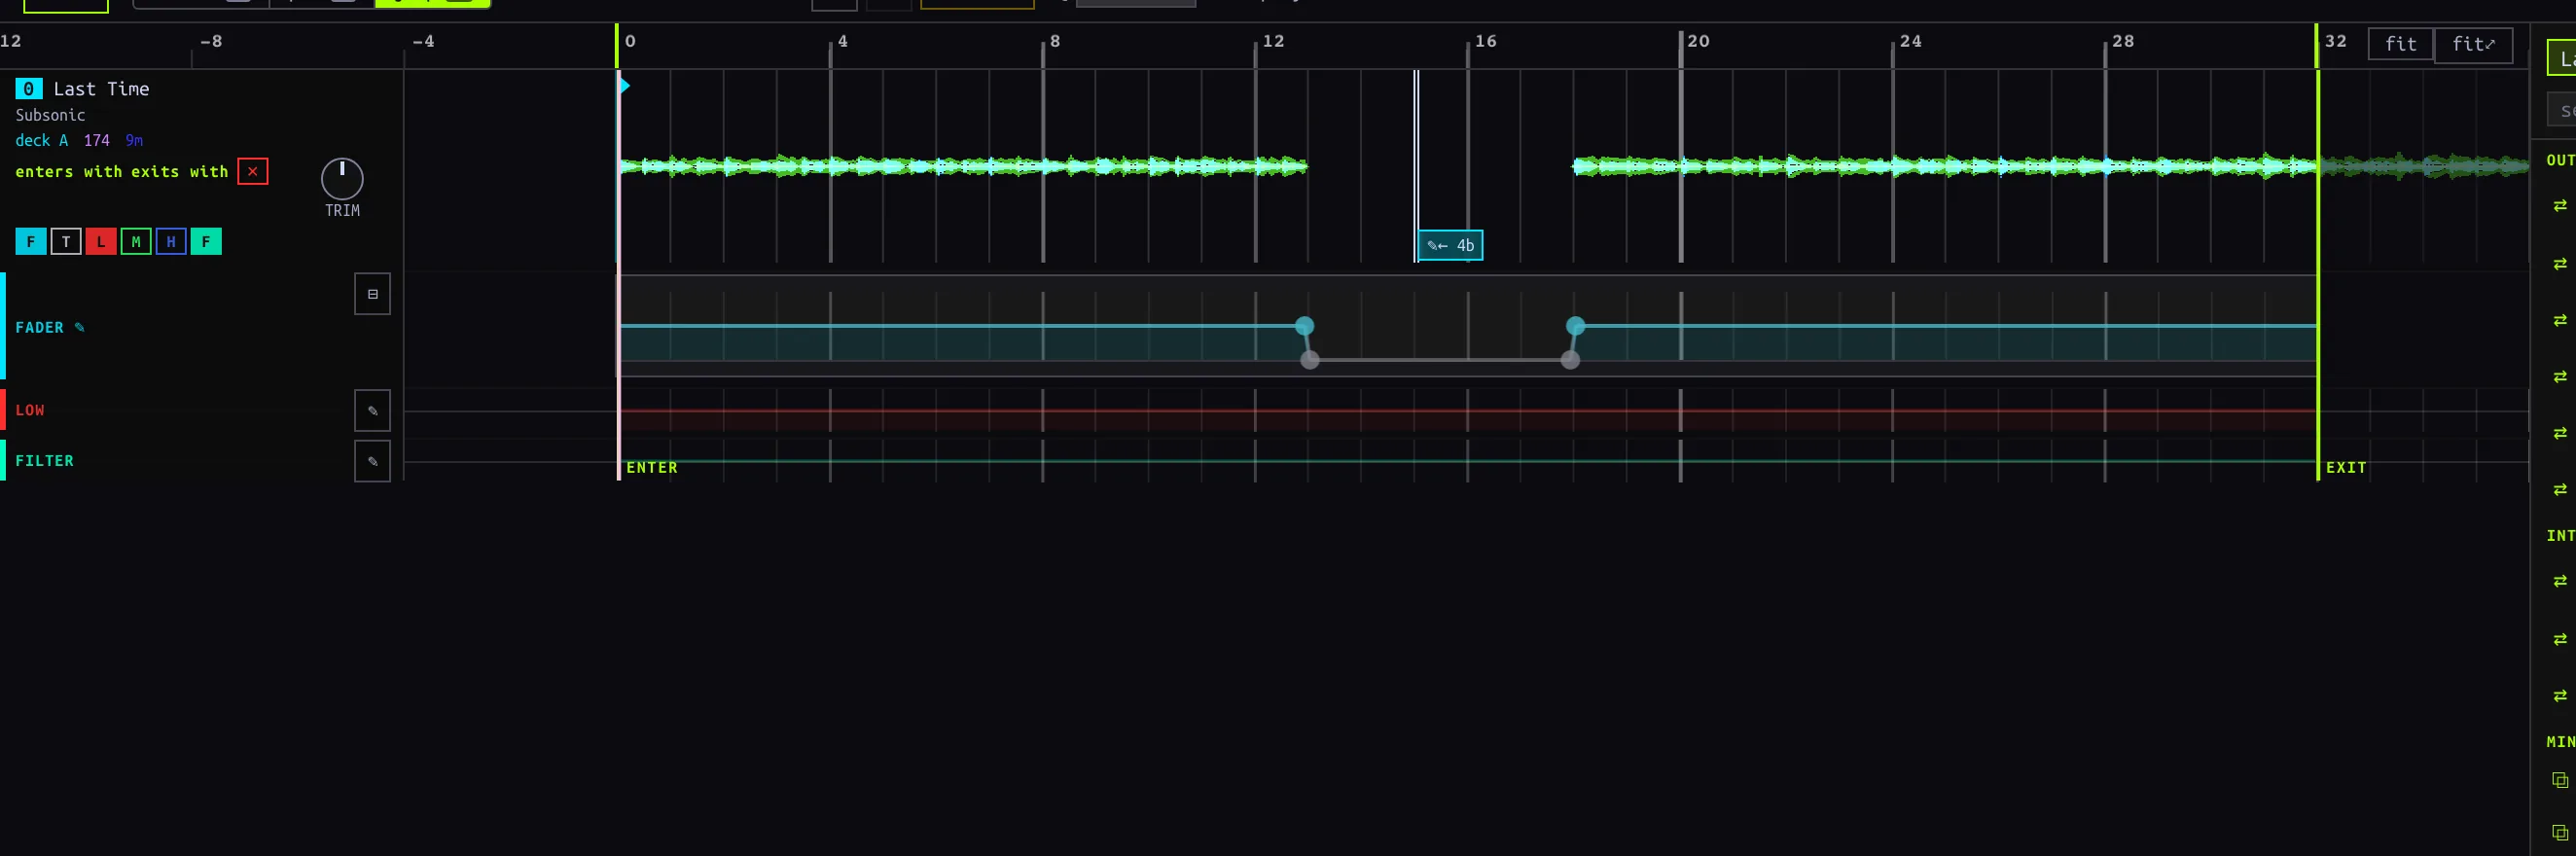Image resolution: width=2576 pixels, height=856 pixels.
Task: Toggle the teal-green F lane button
Action: [x=206, y=241]
